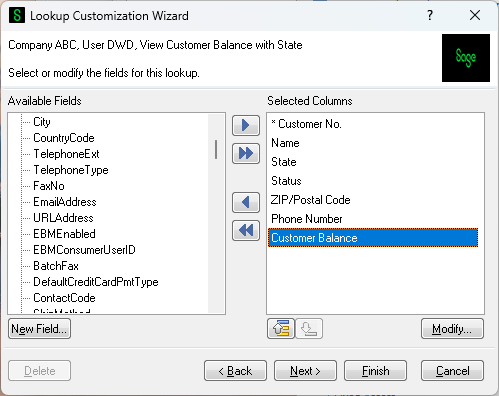Select Phone Number column entry

click(373, 219)
